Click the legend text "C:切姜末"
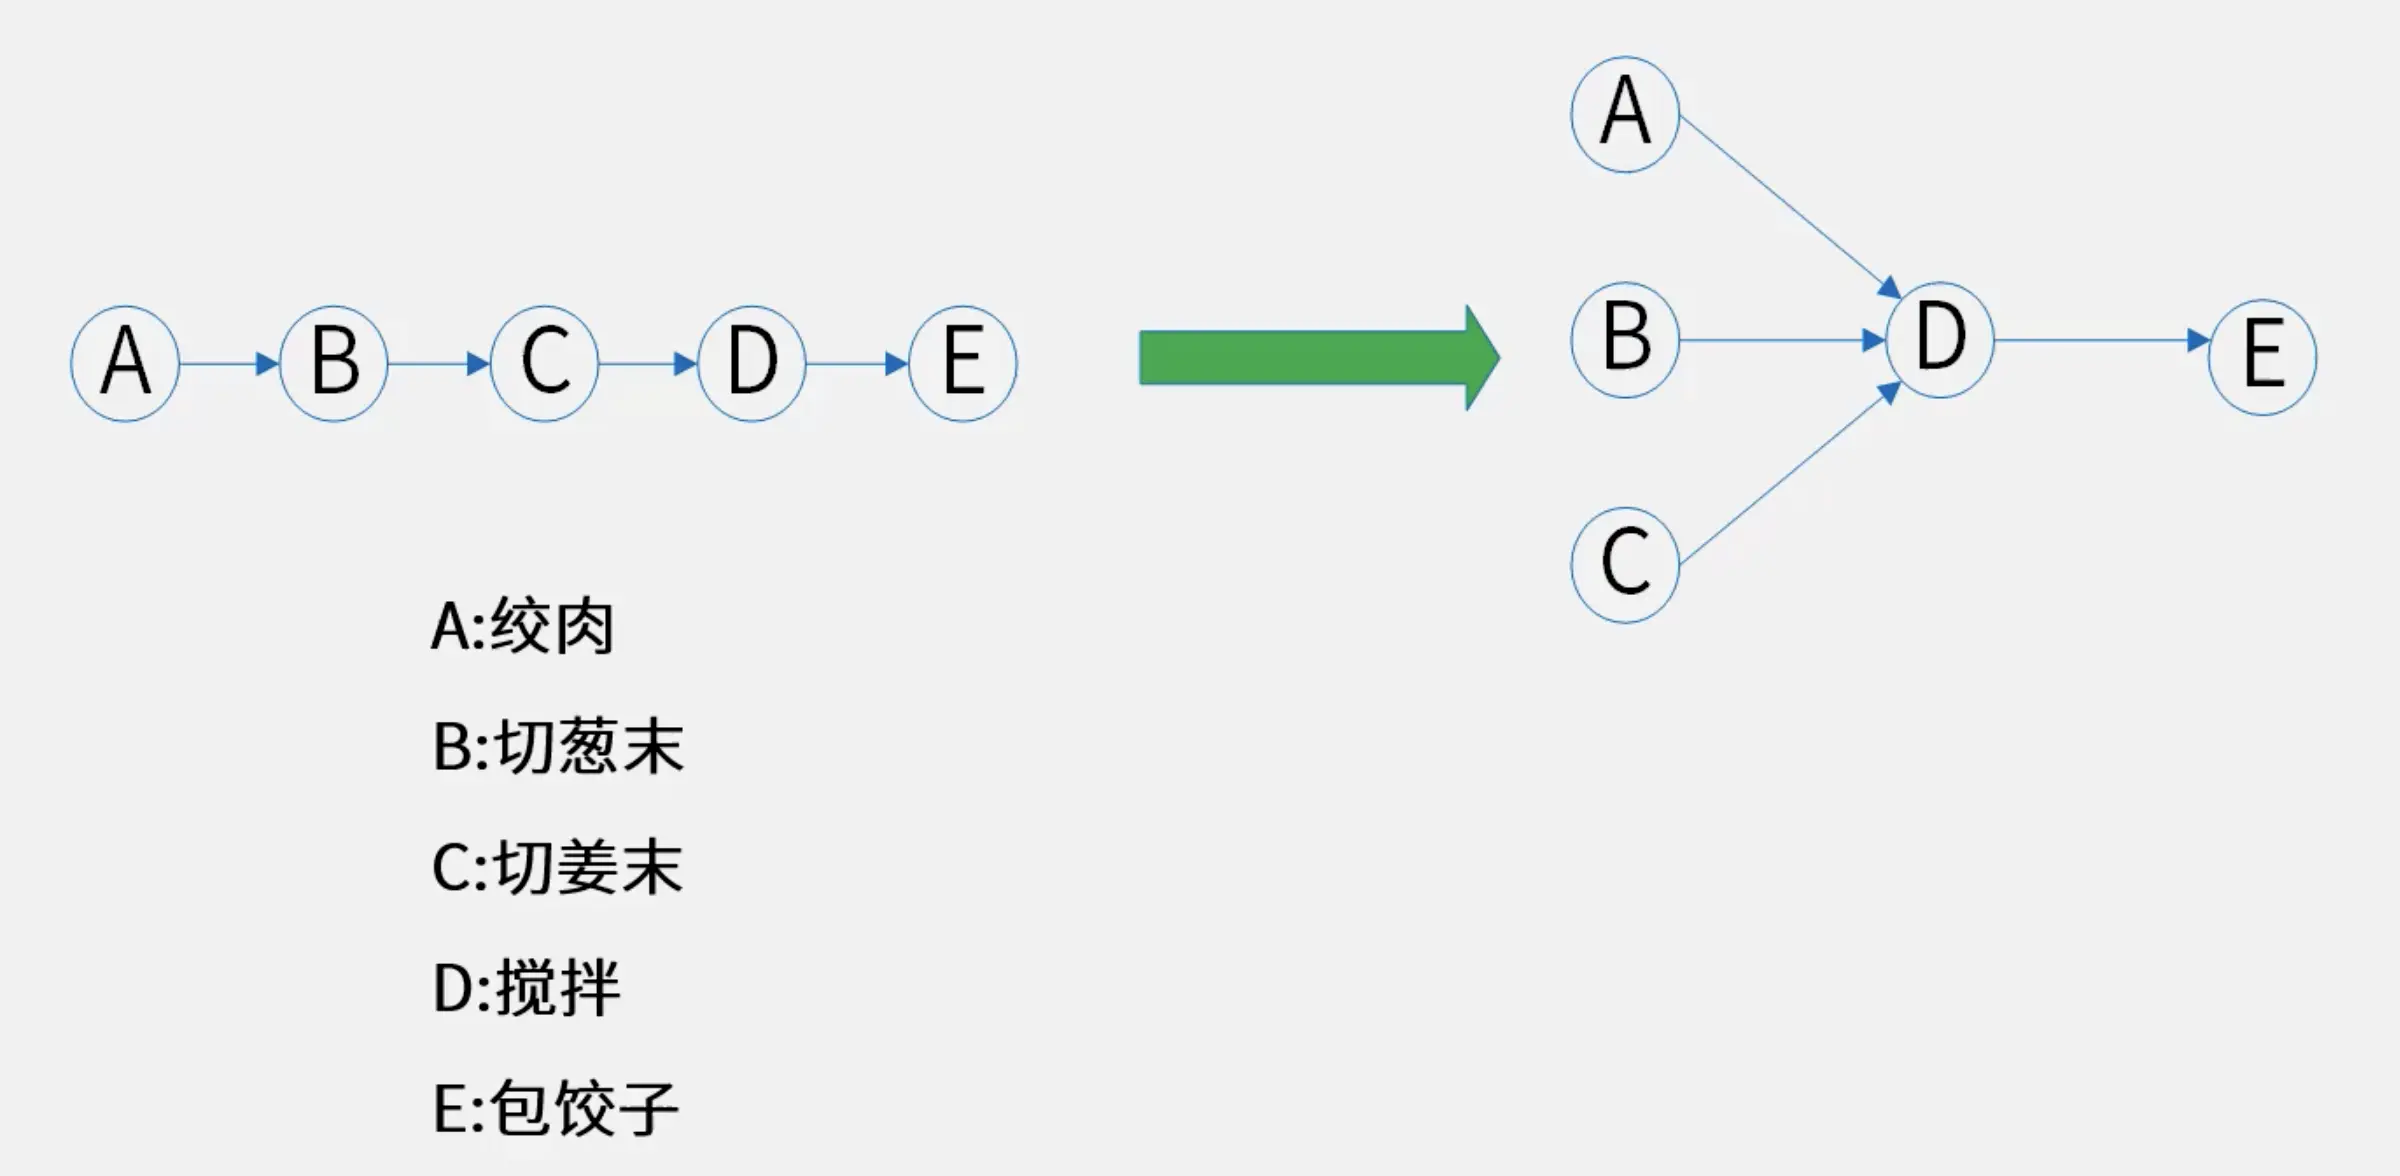This screenshot has width=2400, height=1176. pos(557,867)
